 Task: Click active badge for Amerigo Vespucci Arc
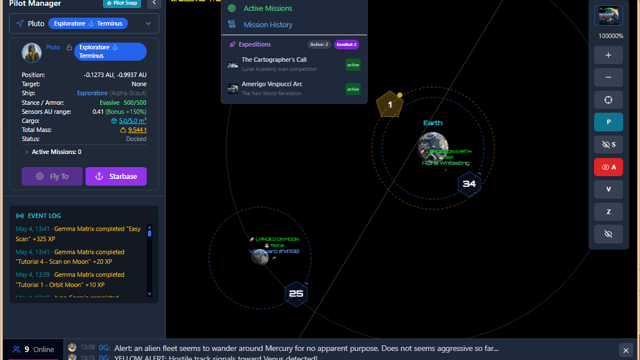[353, 89]
